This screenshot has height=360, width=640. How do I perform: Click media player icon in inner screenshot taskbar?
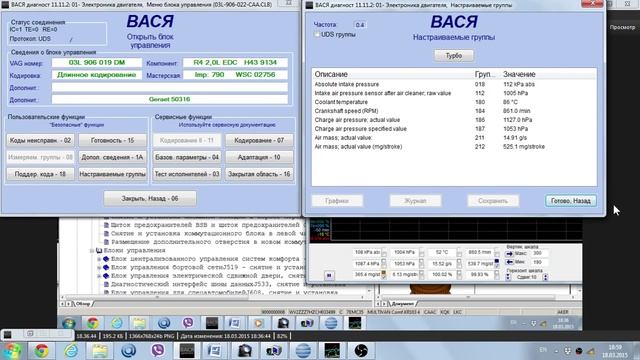click(x=258, y=323)
